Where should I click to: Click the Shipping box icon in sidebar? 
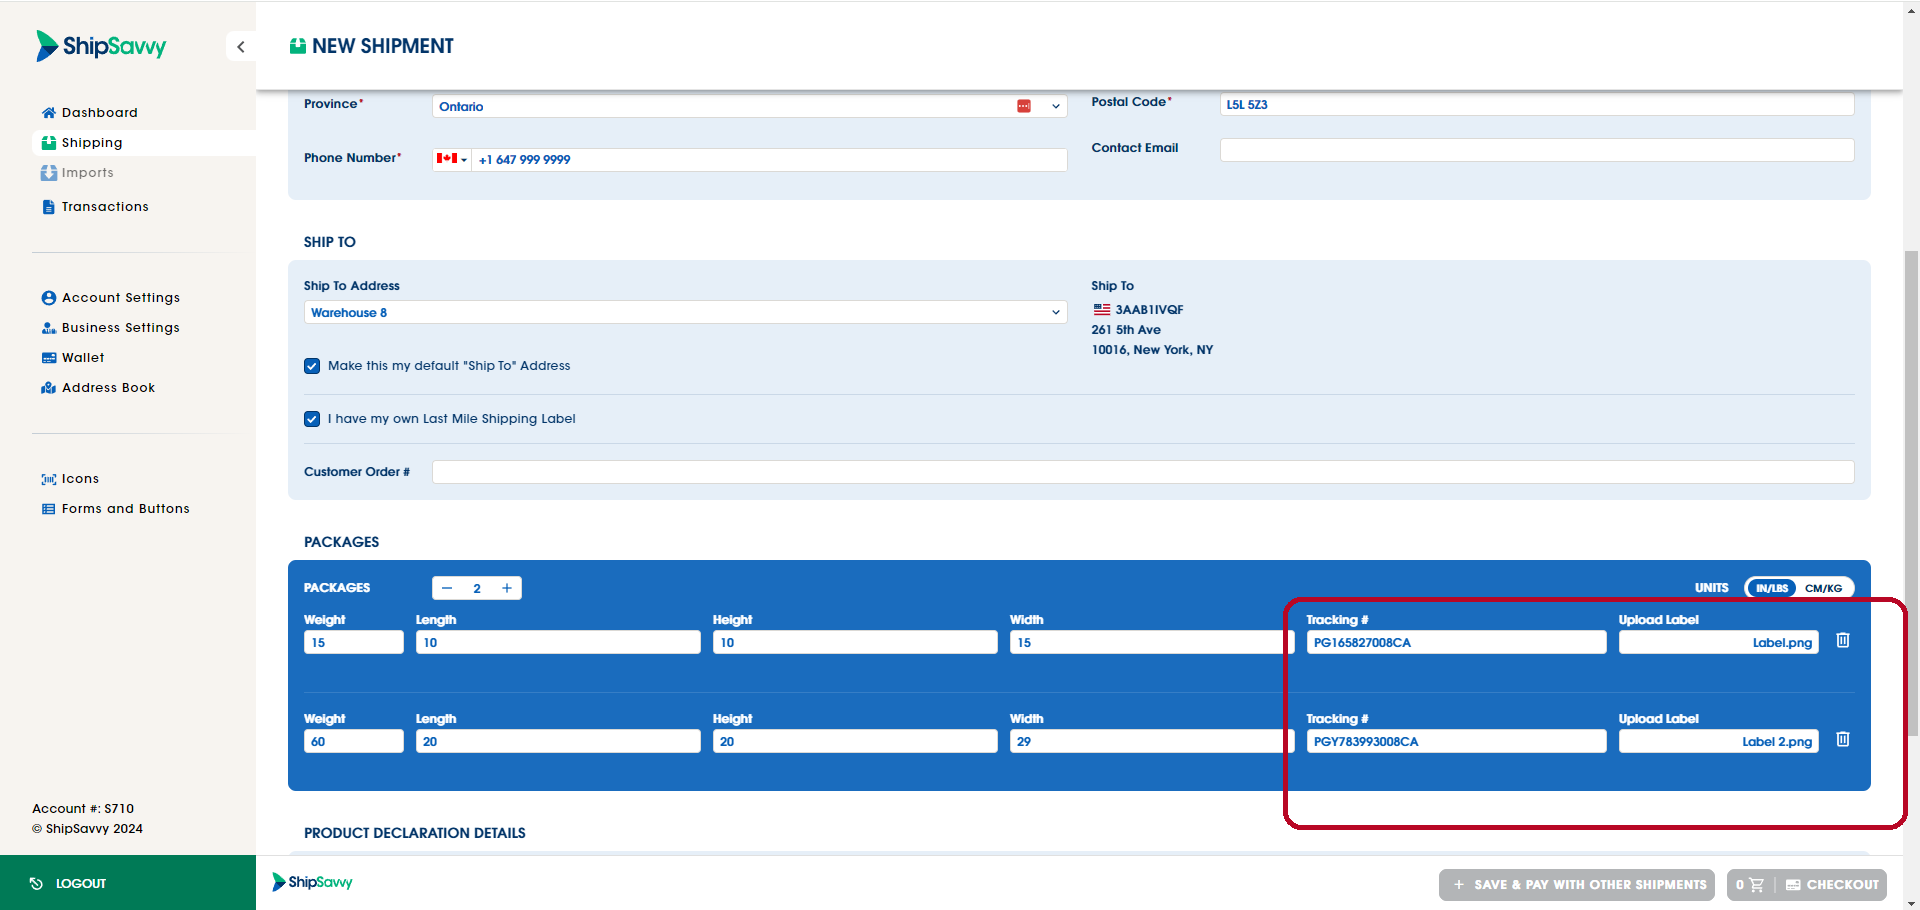pyautogui.click(x=48, y=143)
